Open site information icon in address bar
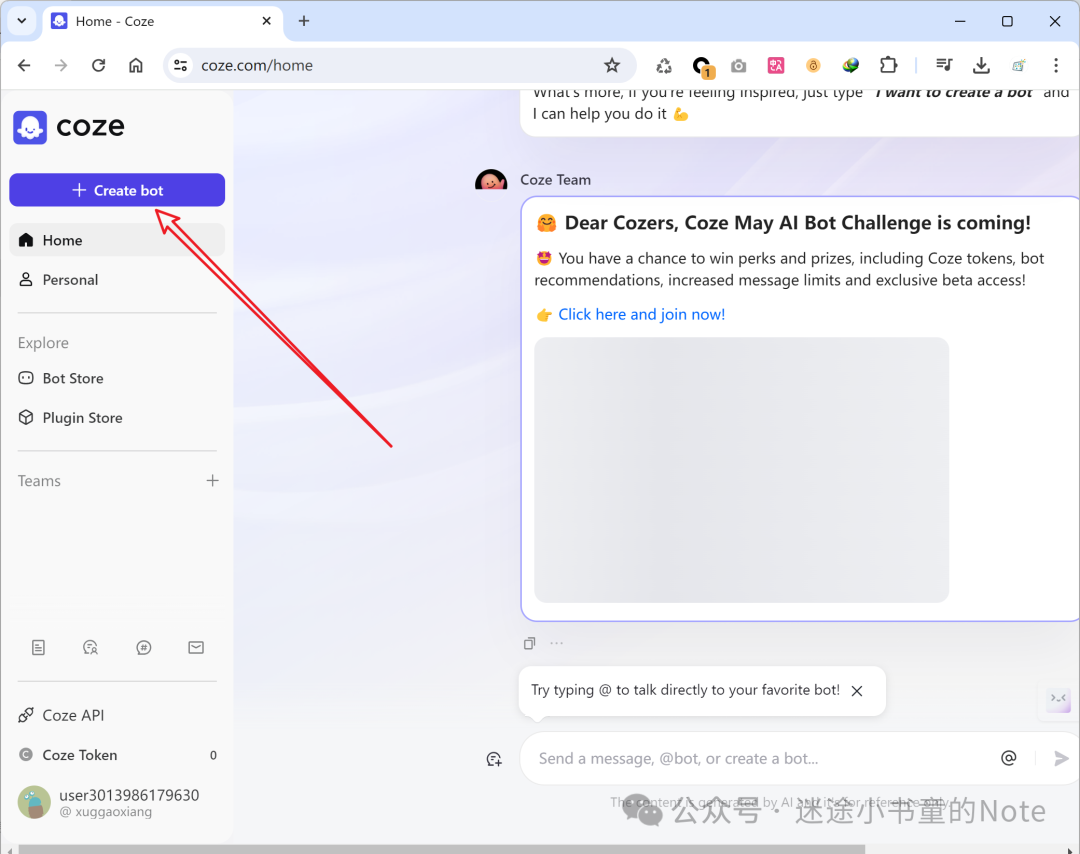This screenshot has height=854, width=1080. [180, 65]
